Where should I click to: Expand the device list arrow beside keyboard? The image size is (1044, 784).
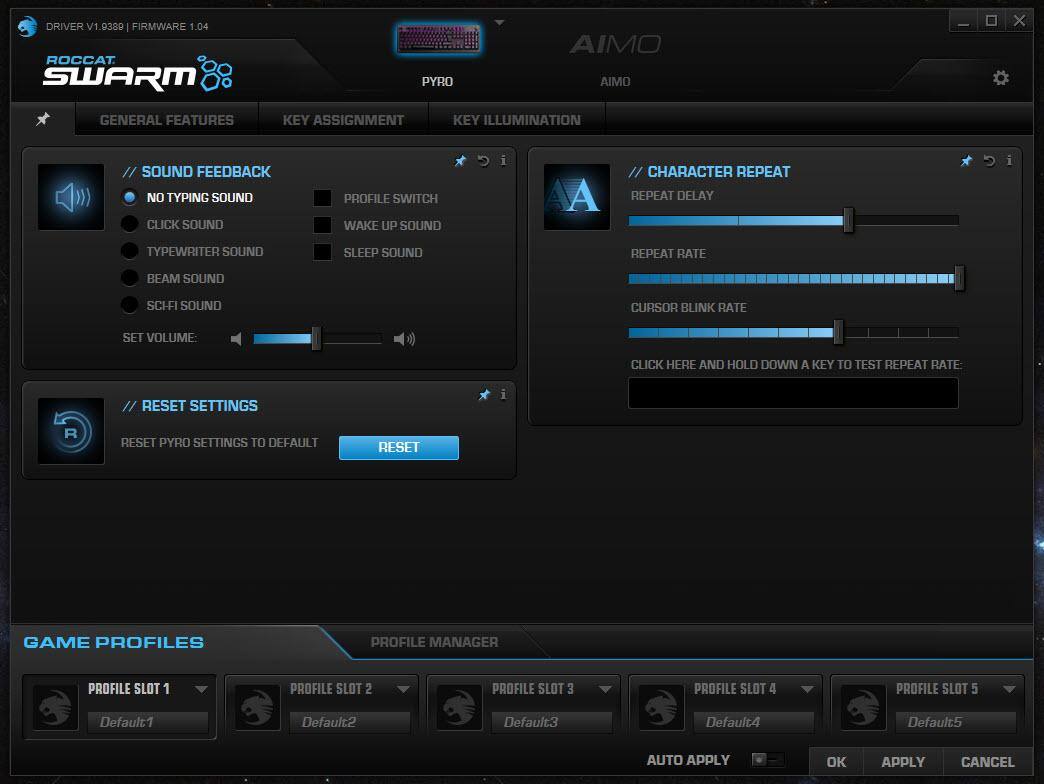coord(500,22)
